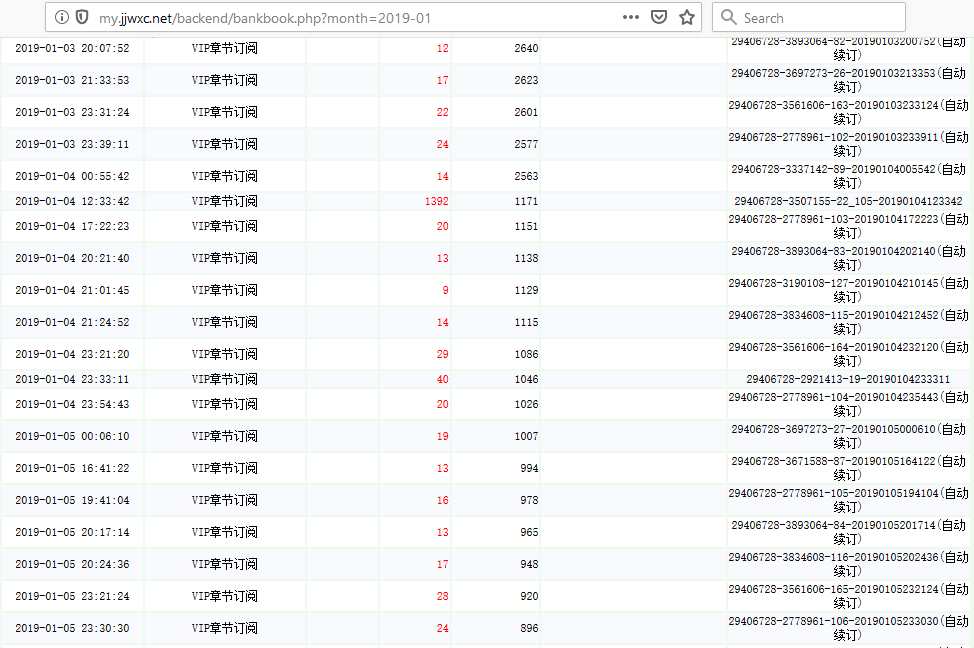Image resolution: width=974 pixels, height=648 pixels.
Task: Click the red amount 28
Action: [x=442, y=596]
